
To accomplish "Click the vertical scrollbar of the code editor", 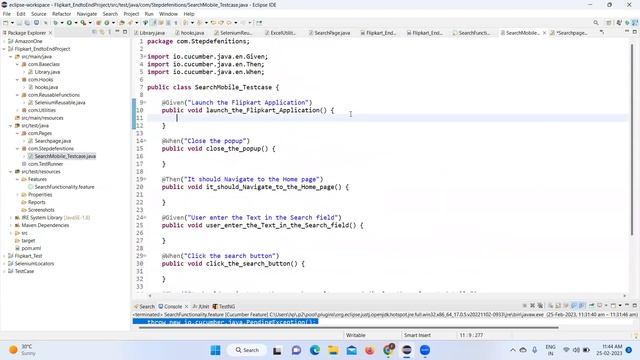I will pos(632,139).
